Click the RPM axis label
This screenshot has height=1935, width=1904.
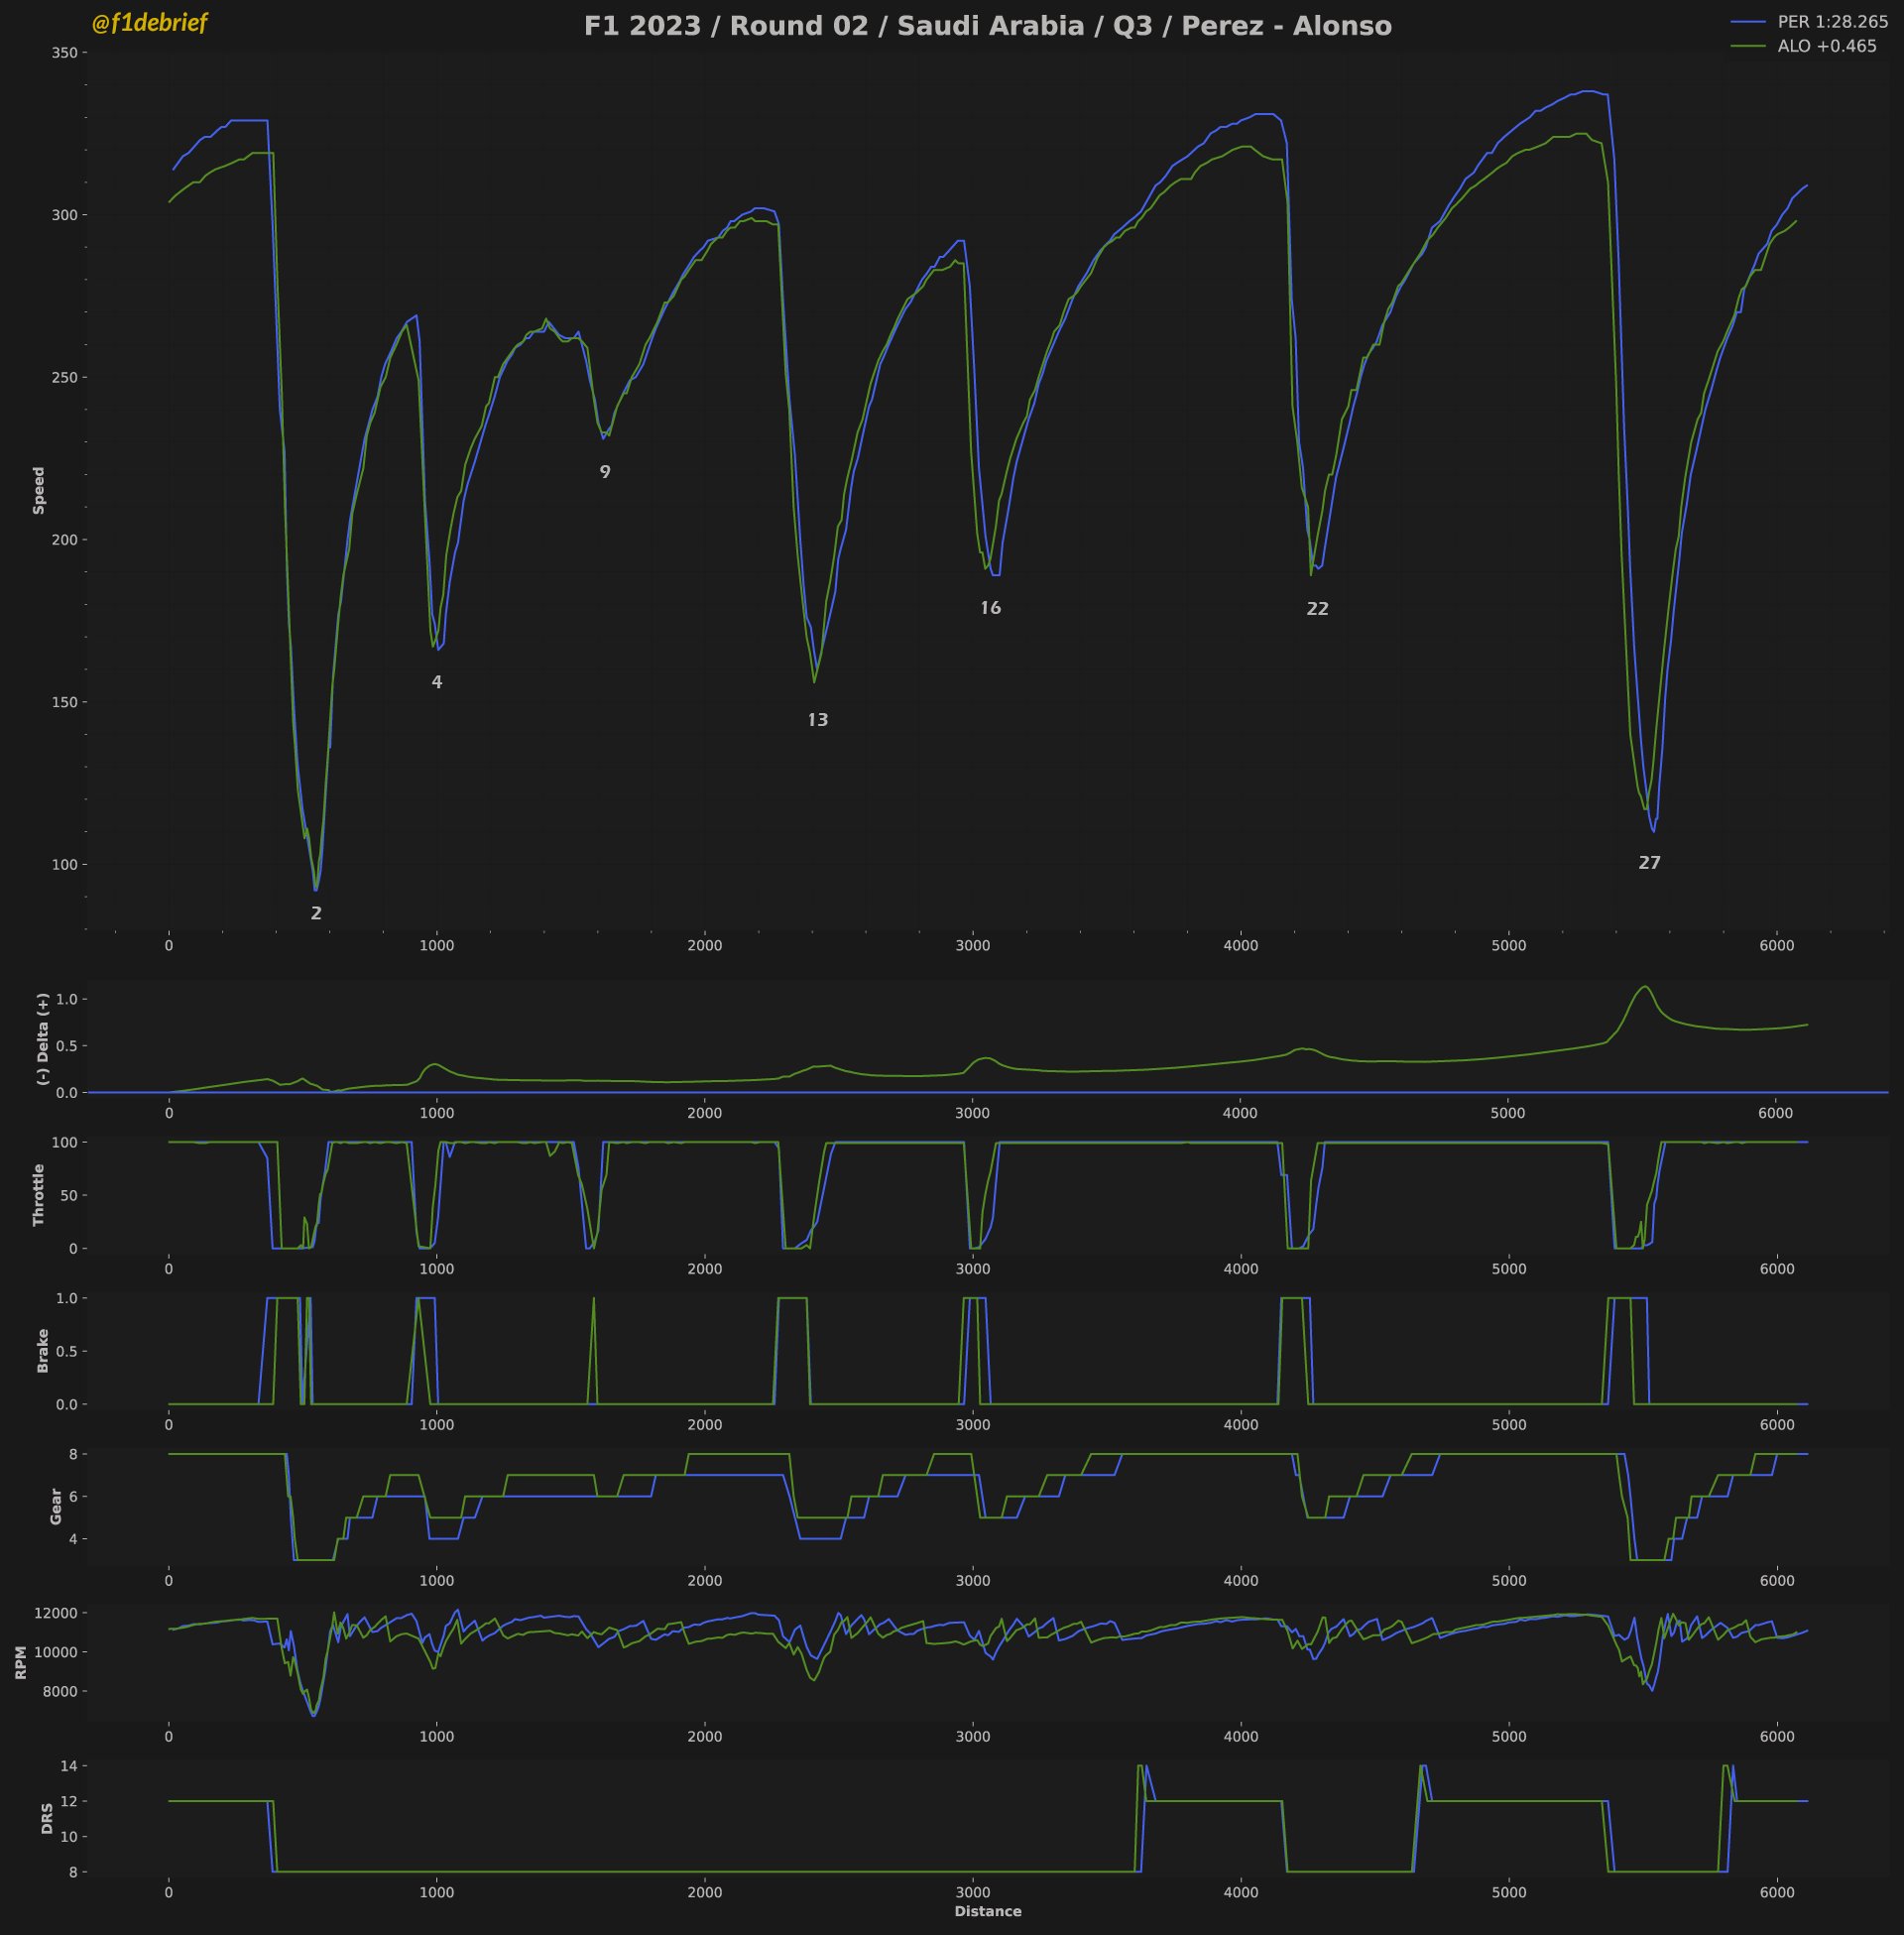[x=21, y=1665]
